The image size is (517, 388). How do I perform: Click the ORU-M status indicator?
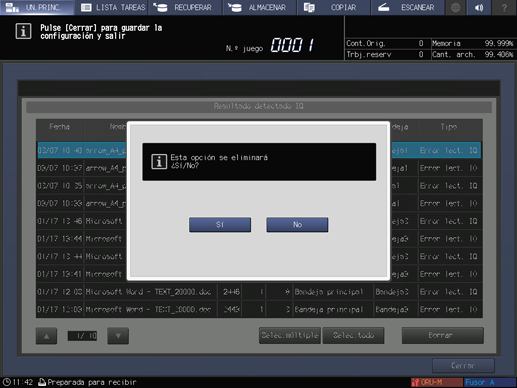tap(437, 382)
